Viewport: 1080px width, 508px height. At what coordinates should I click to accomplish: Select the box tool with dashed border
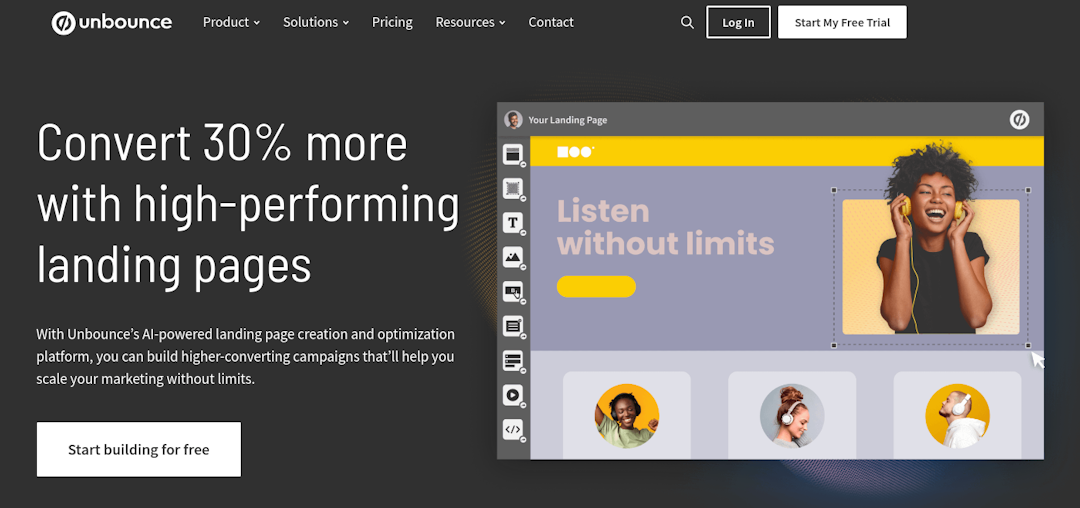coord(512,189)
